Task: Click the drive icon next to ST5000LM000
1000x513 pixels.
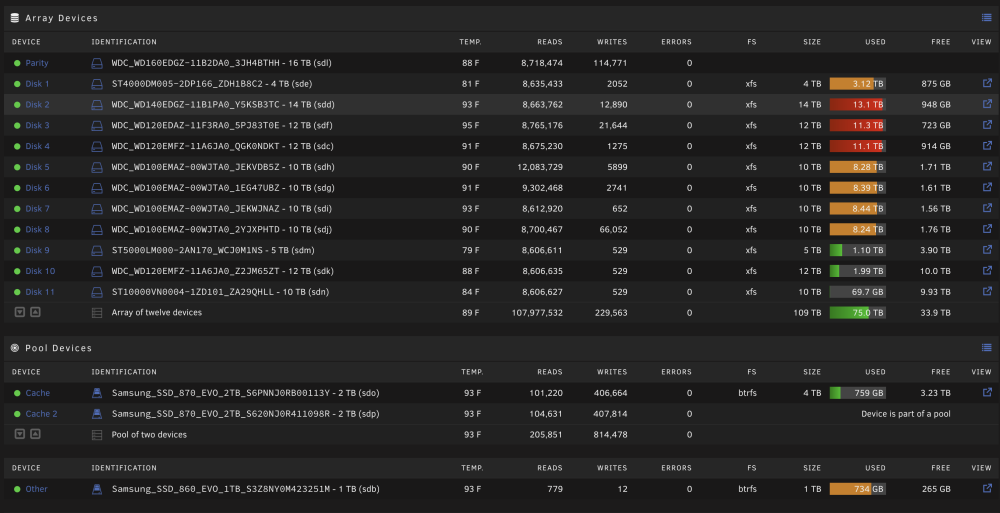Action: pyautogui.click(x=97, y=251)
